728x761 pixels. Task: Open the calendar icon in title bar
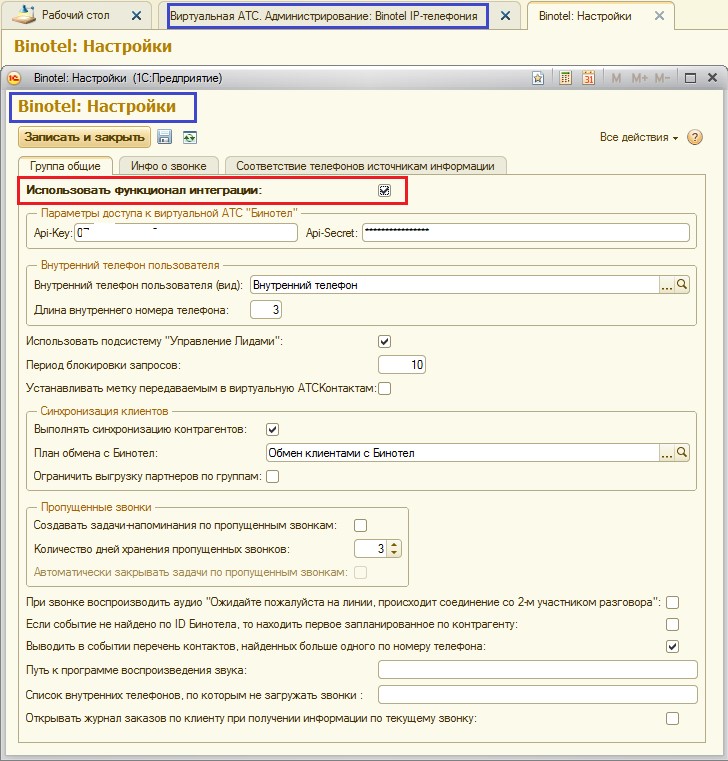click(x=588, y=78)
